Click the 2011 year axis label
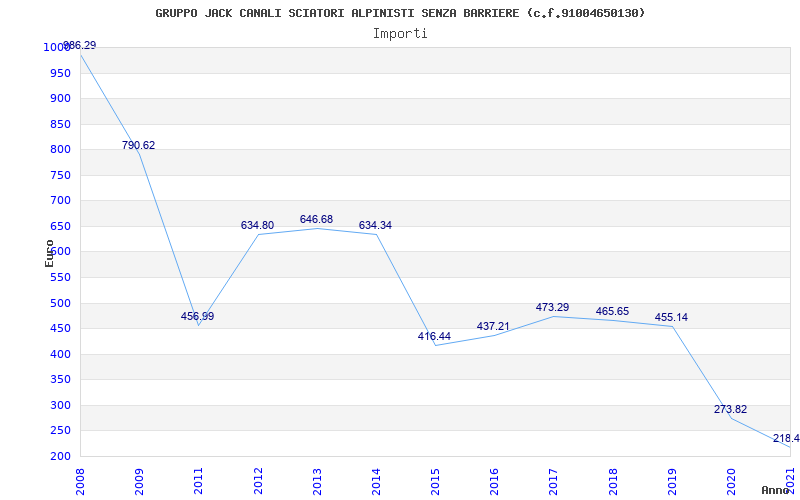The image size is (800, 500). point(199,482)
